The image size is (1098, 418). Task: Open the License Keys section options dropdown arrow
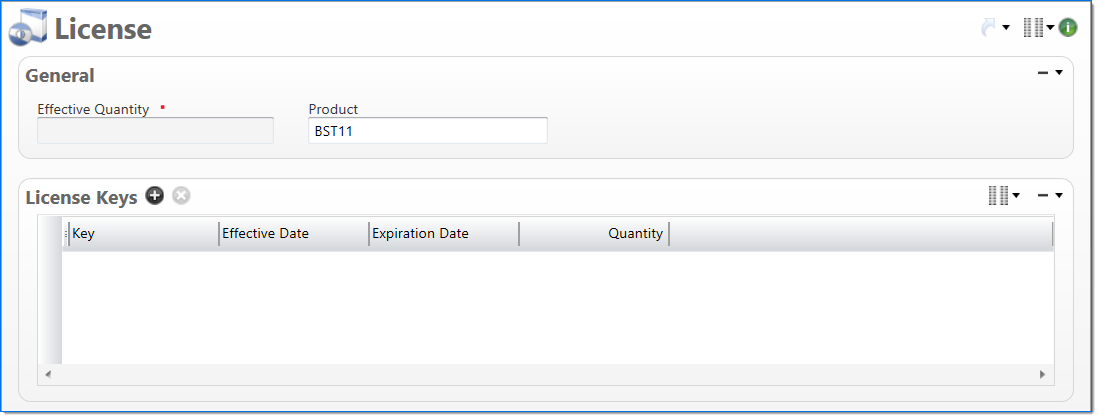tap(1059, 196)
